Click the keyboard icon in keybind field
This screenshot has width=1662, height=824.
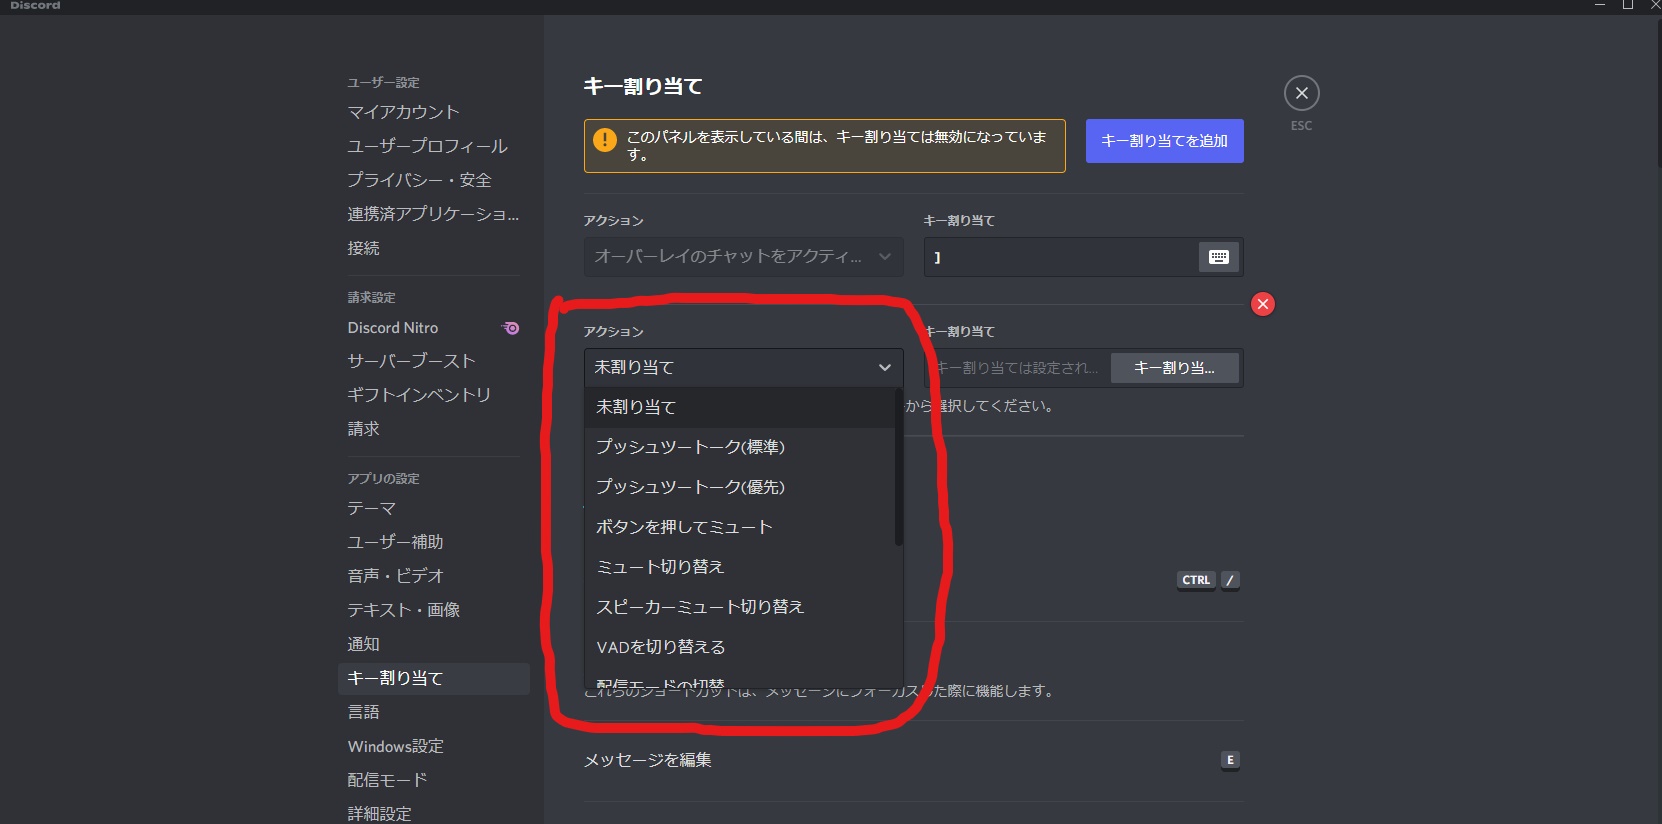(1218, 257)
